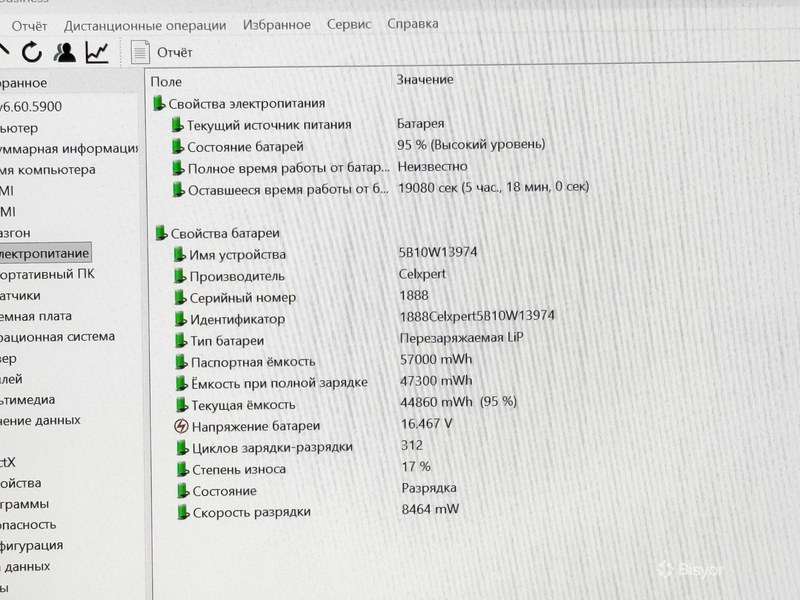Click the device name value 5B10W13974

coord(438,253)
